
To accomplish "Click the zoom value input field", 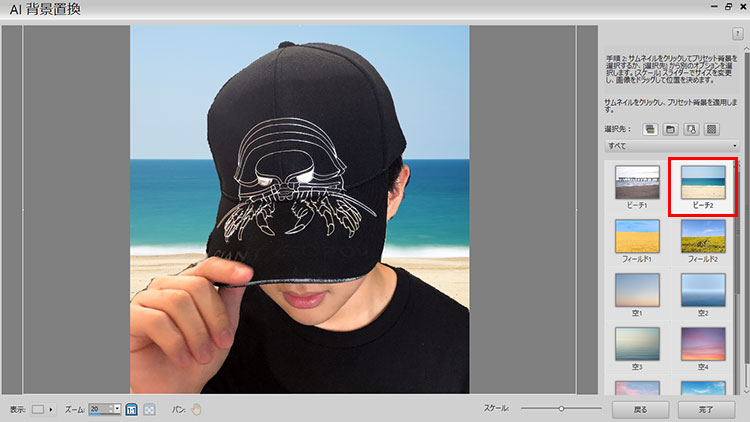I will pos(98,409).
